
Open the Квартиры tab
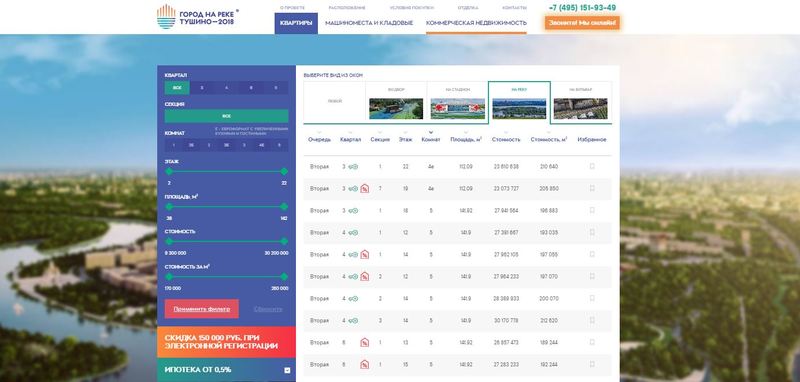click(x=296, y=23)
